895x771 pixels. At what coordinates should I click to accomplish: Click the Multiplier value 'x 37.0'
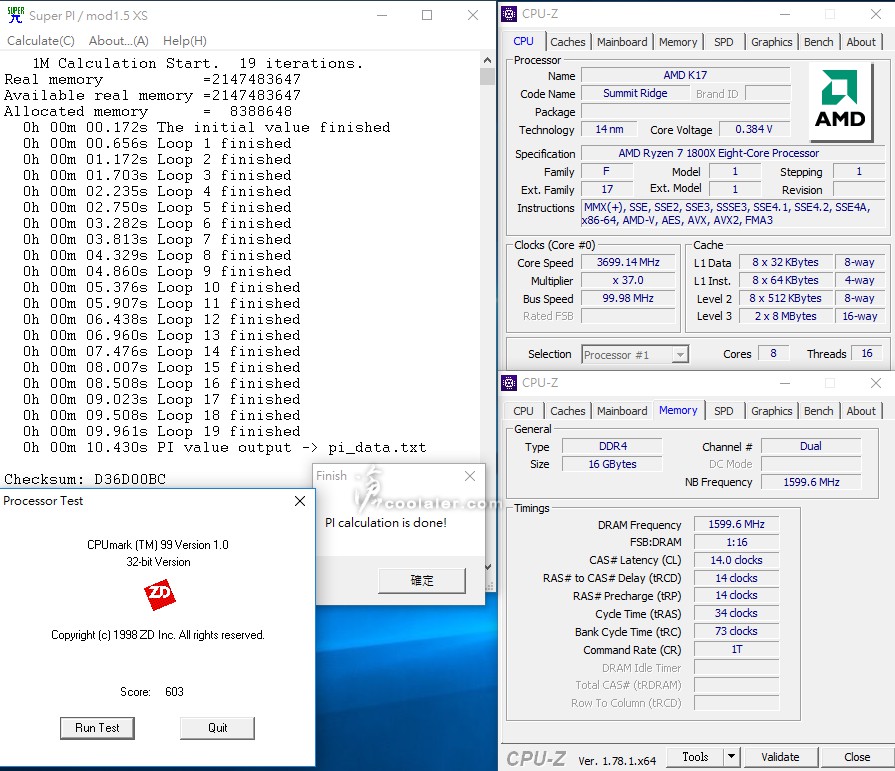point(628,281)
